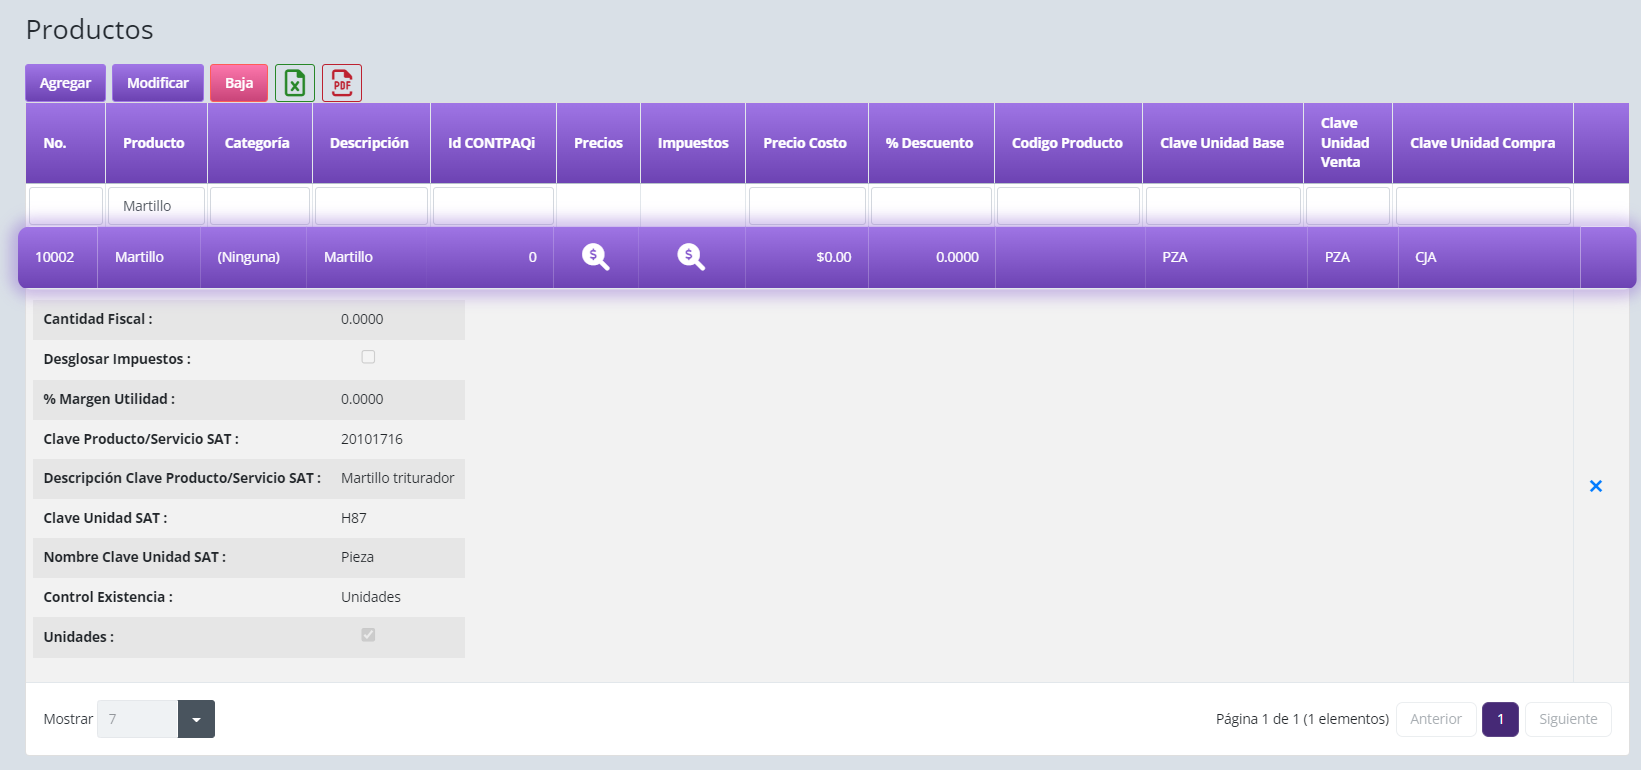Sort by the Precio Costo column header
Viewport: 1641px width, 770px height.
(805, 143)
